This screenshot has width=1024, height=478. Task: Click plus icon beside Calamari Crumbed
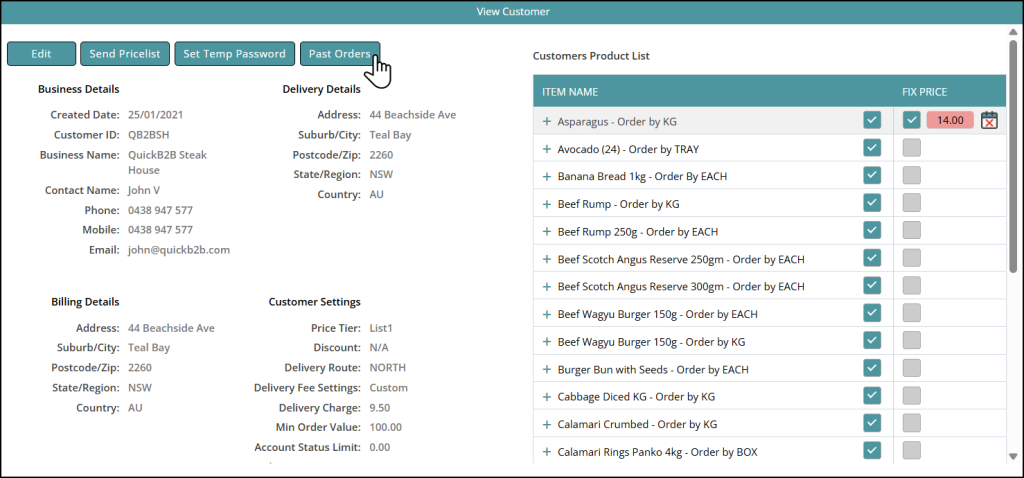point(546,424)
